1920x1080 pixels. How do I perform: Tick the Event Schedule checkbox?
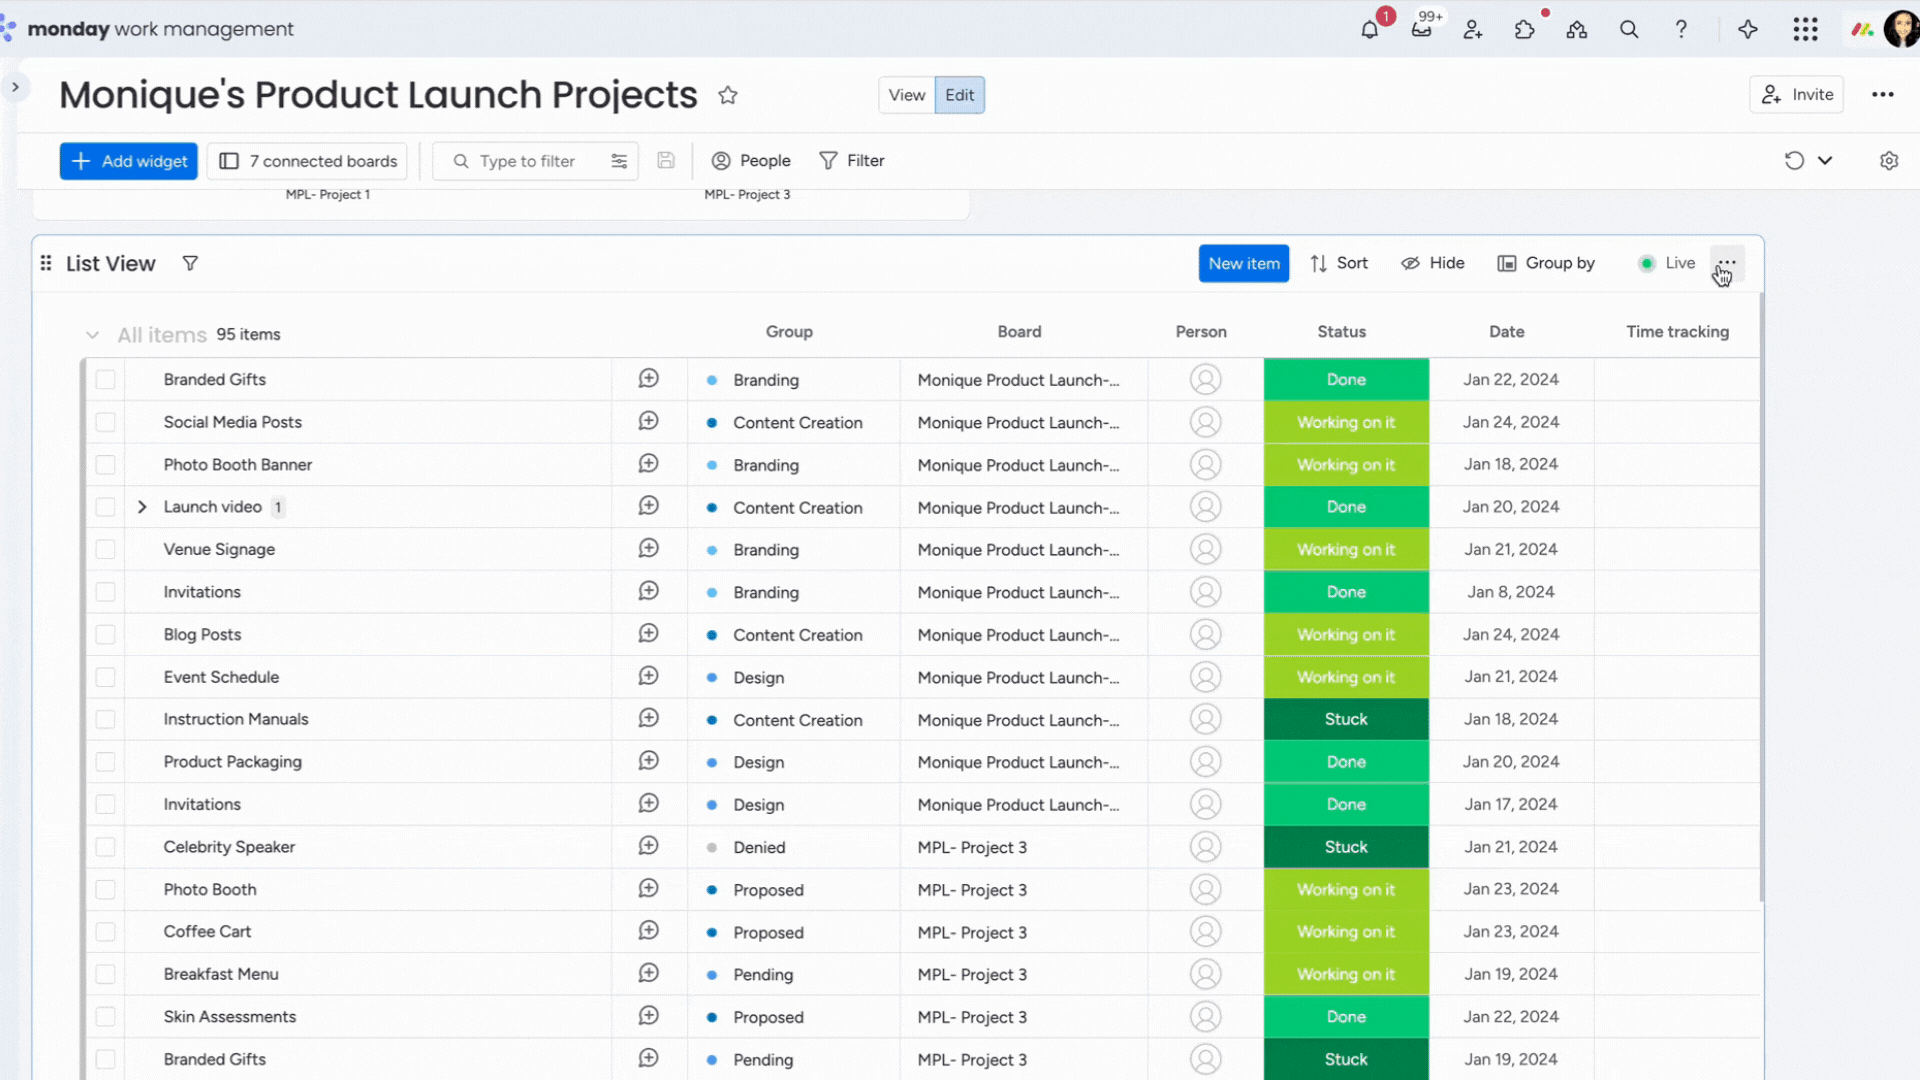[x=105, y=677]
